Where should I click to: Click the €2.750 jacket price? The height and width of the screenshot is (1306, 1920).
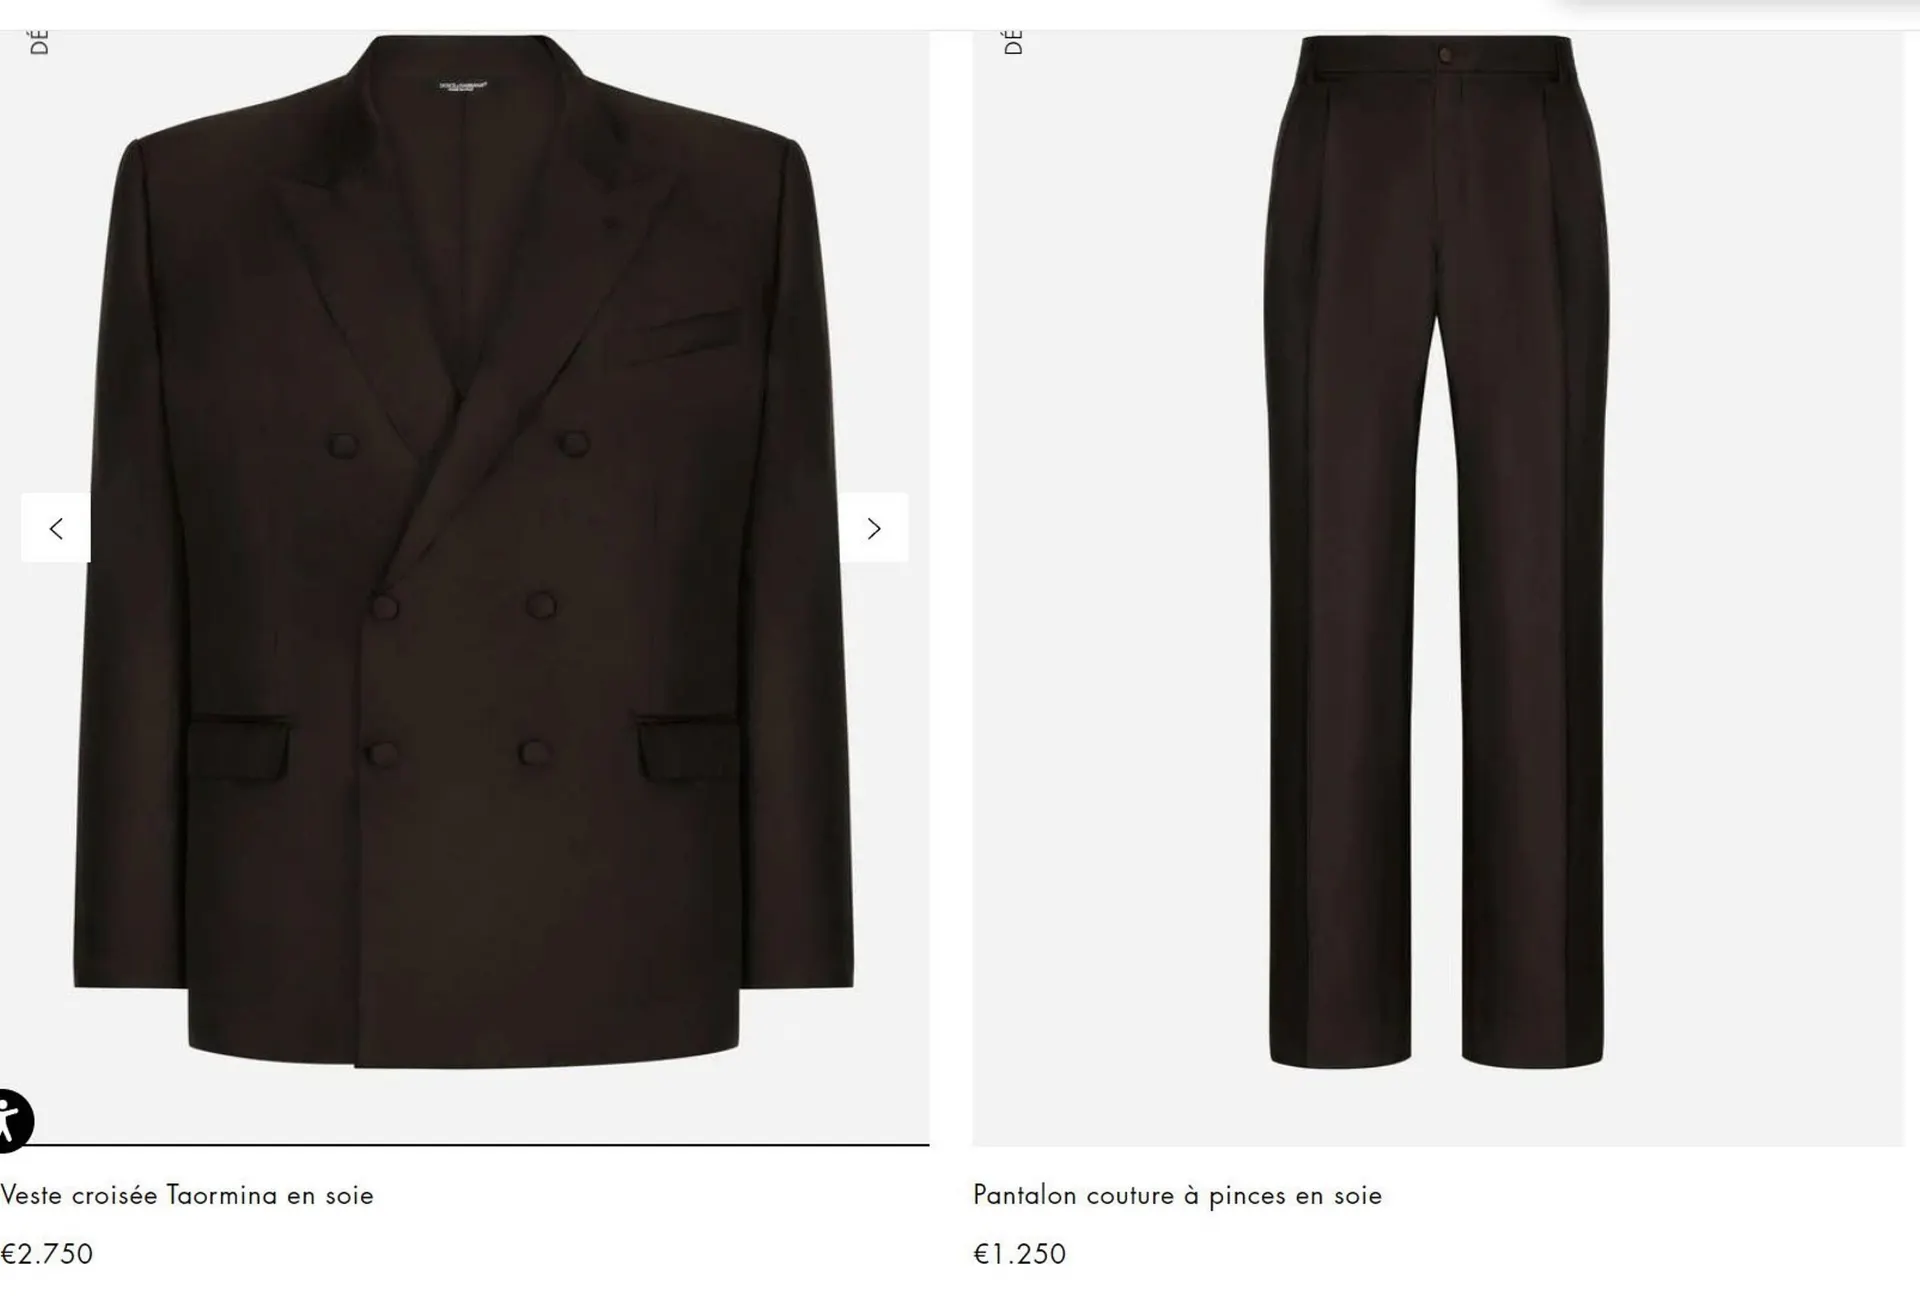[x=47, y=1254]
